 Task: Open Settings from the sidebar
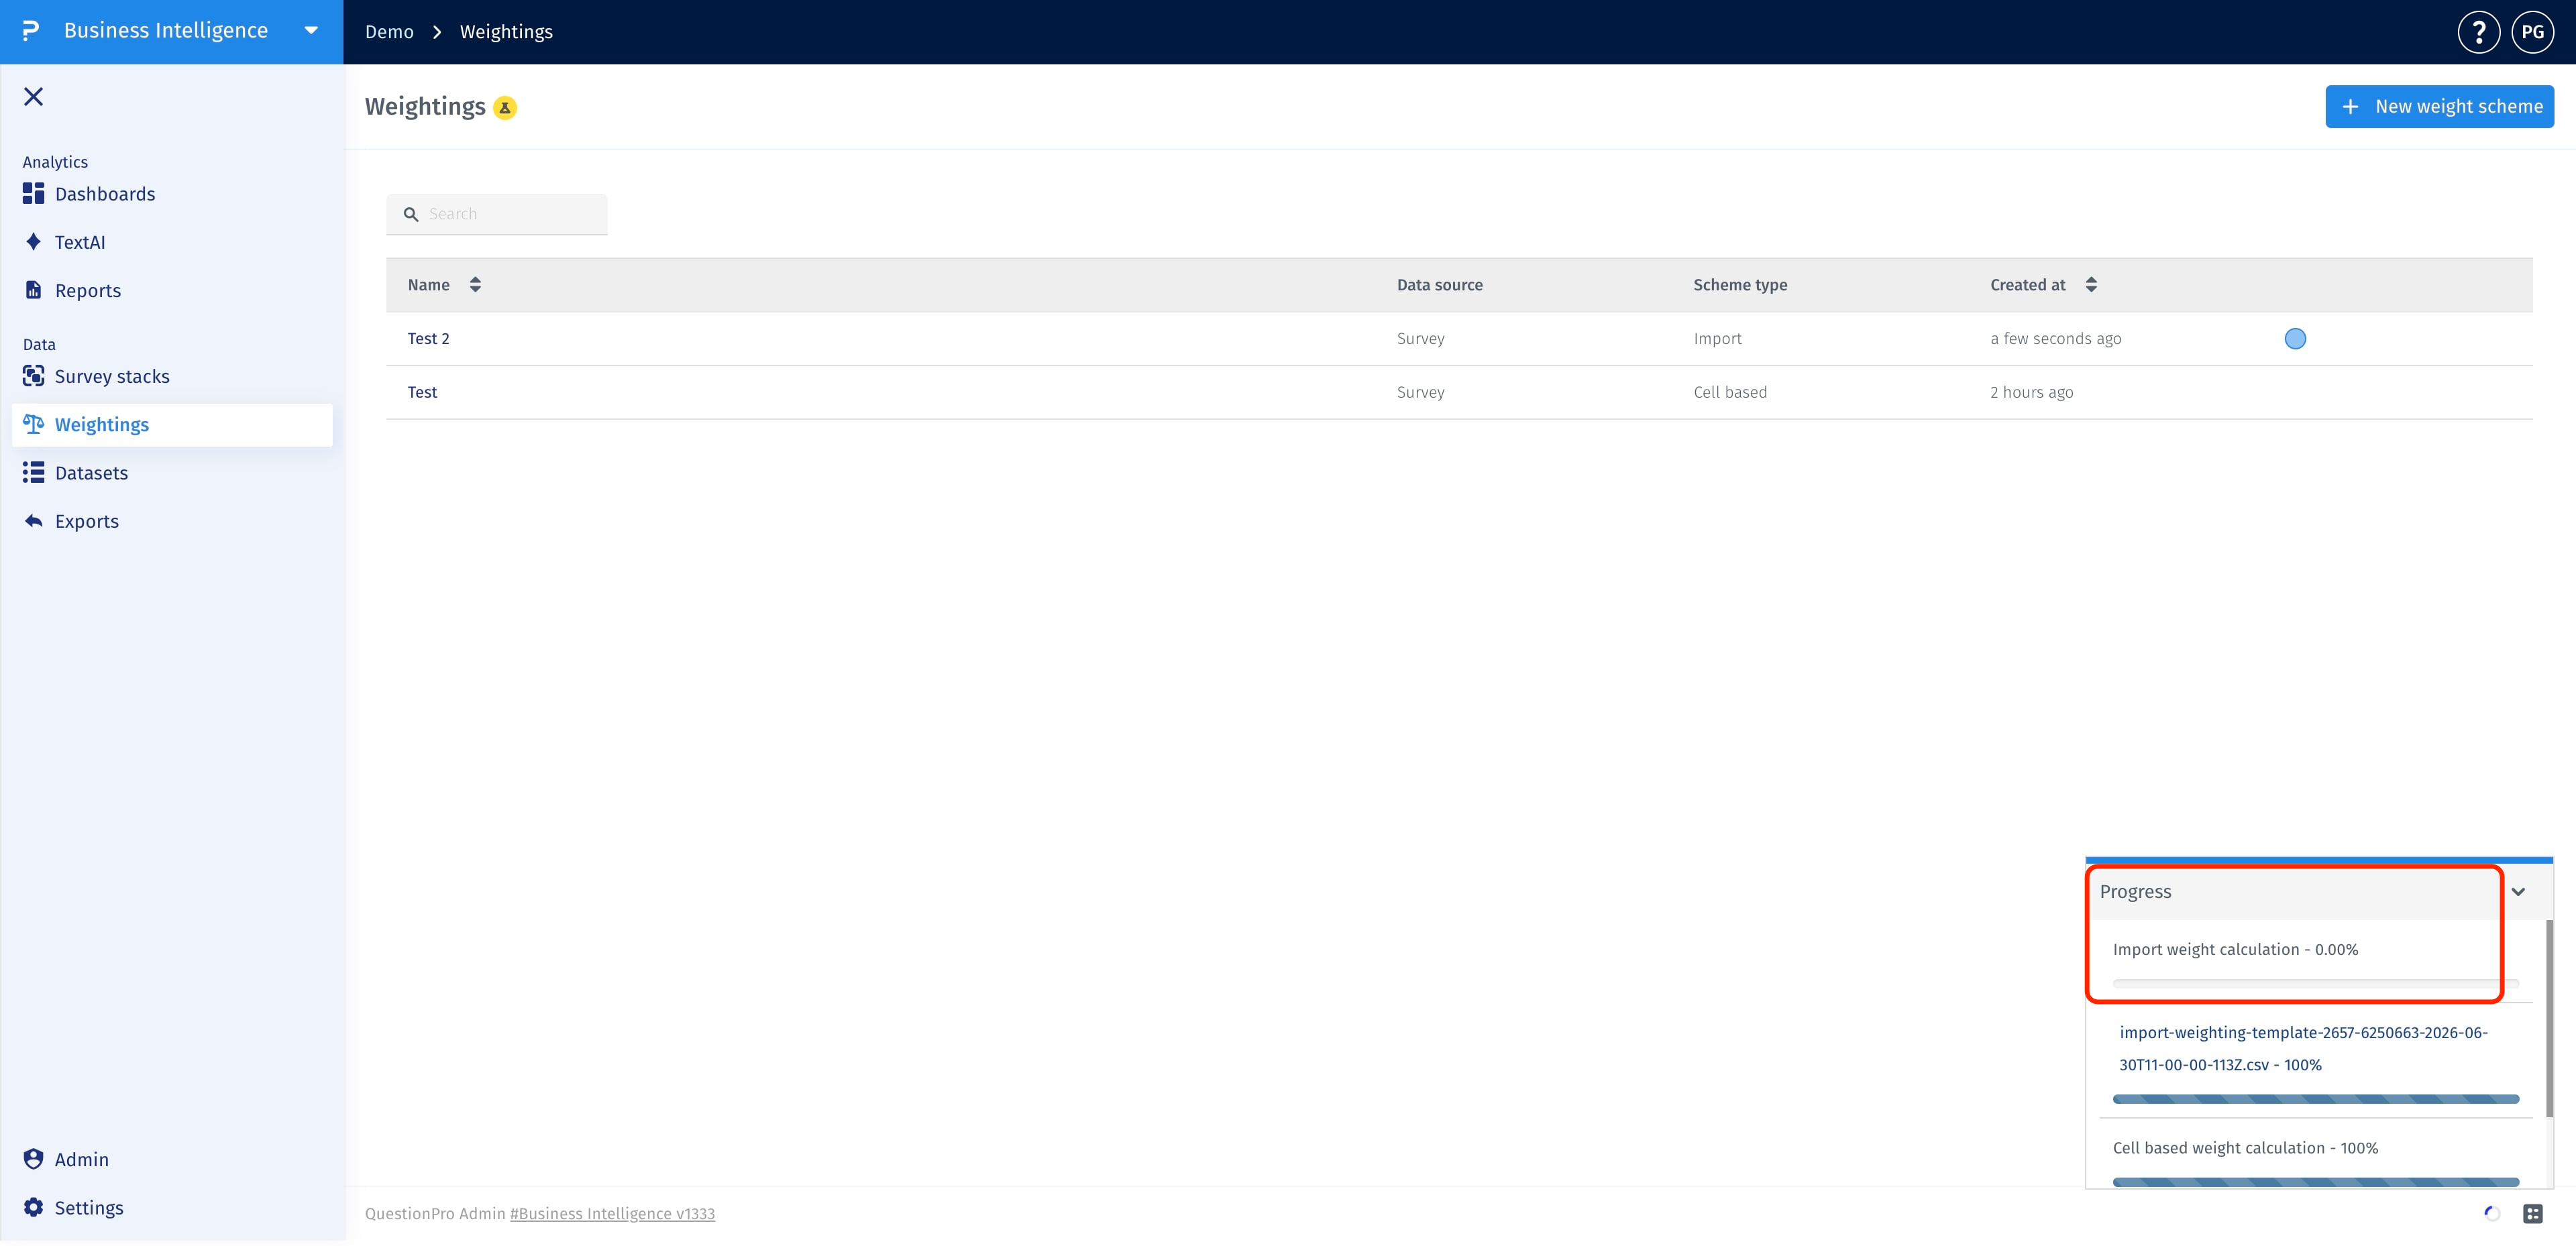tap(89, 1208)
